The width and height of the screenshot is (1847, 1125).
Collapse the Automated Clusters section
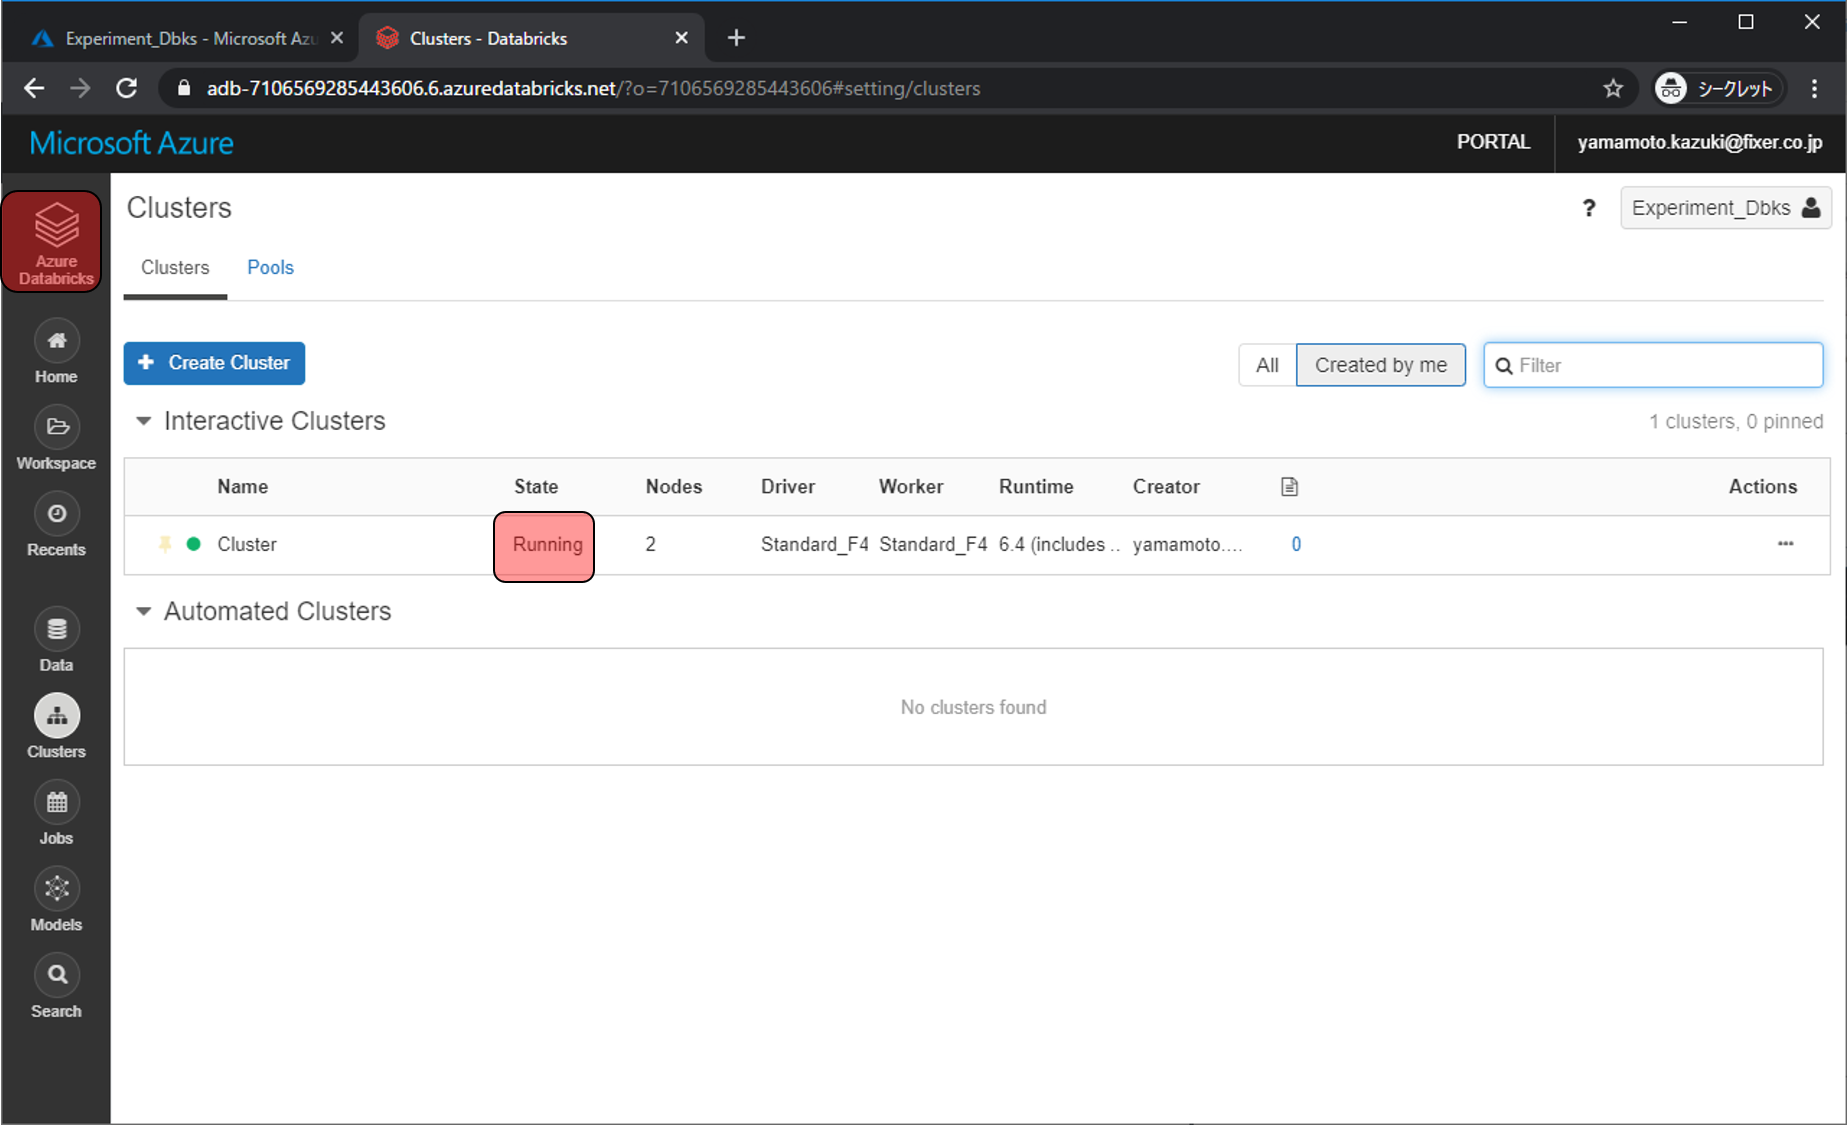pos(144,611)
